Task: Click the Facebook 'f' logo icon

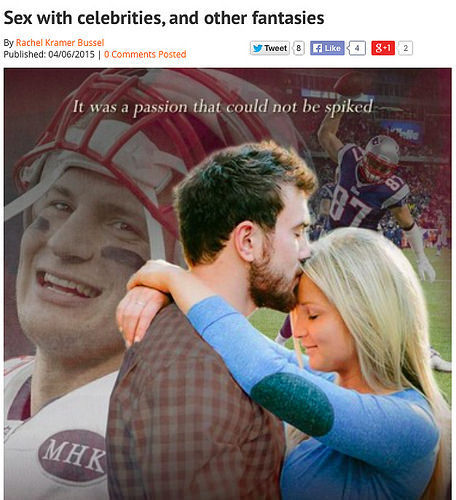Action: coord(317,48)
